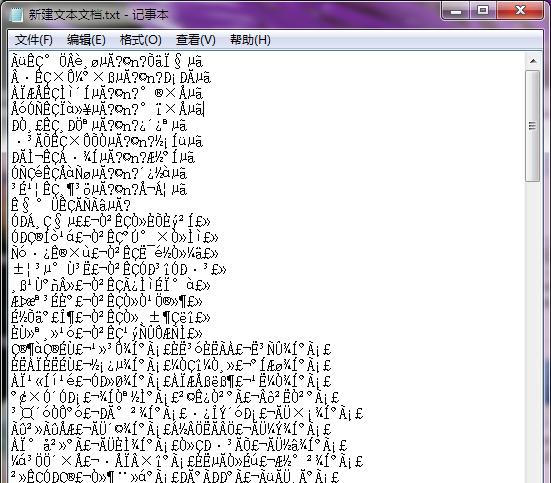The image size is (551, 483).
Task: Maximize the Notepad window
Action: pyautogui.click(x=483, y=11)
